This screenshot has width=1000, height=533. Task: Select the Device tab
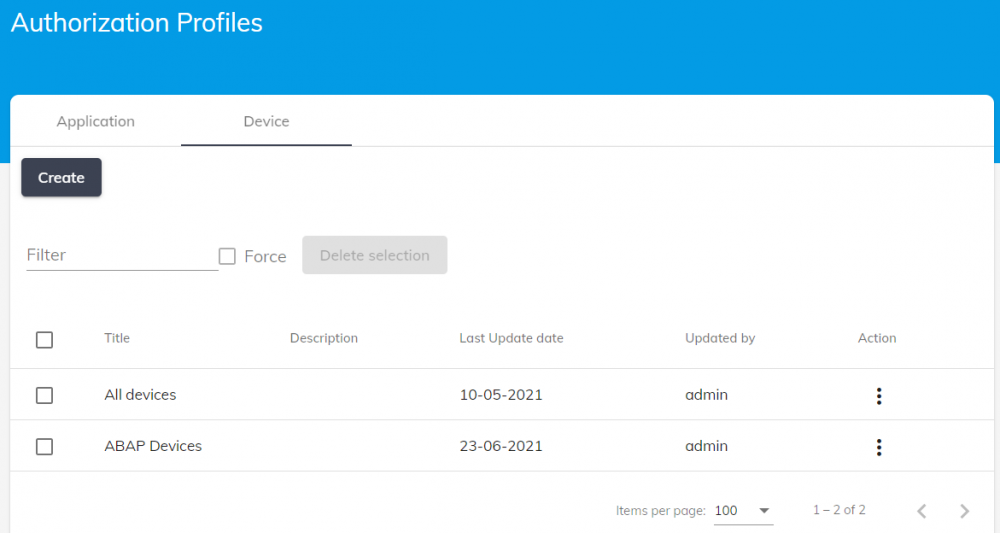click(266, 121)
